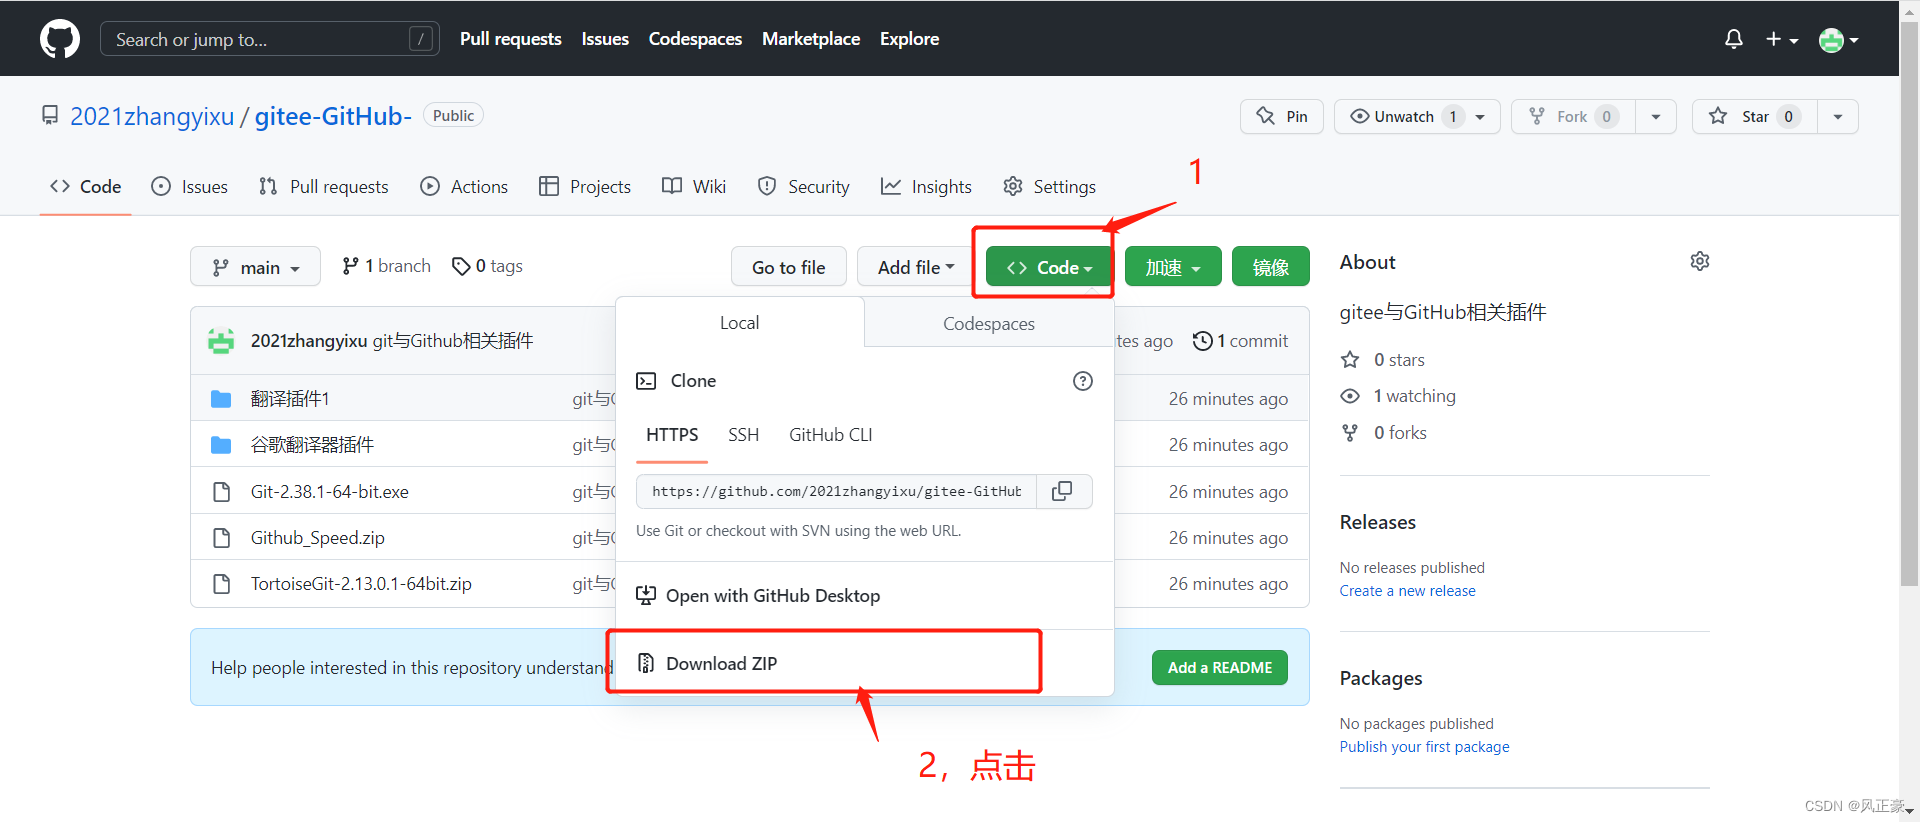
Task: Click the GitHub Octocat logo
Action: [x=60, y=39]
